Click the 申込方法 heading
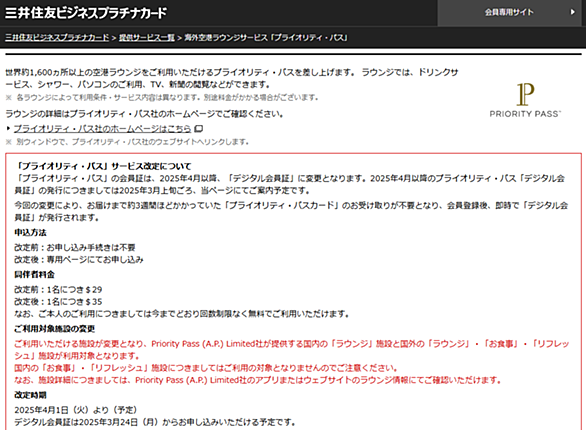Image resolution: width=586 pixels, height=430 pixels. click(30, 232)
